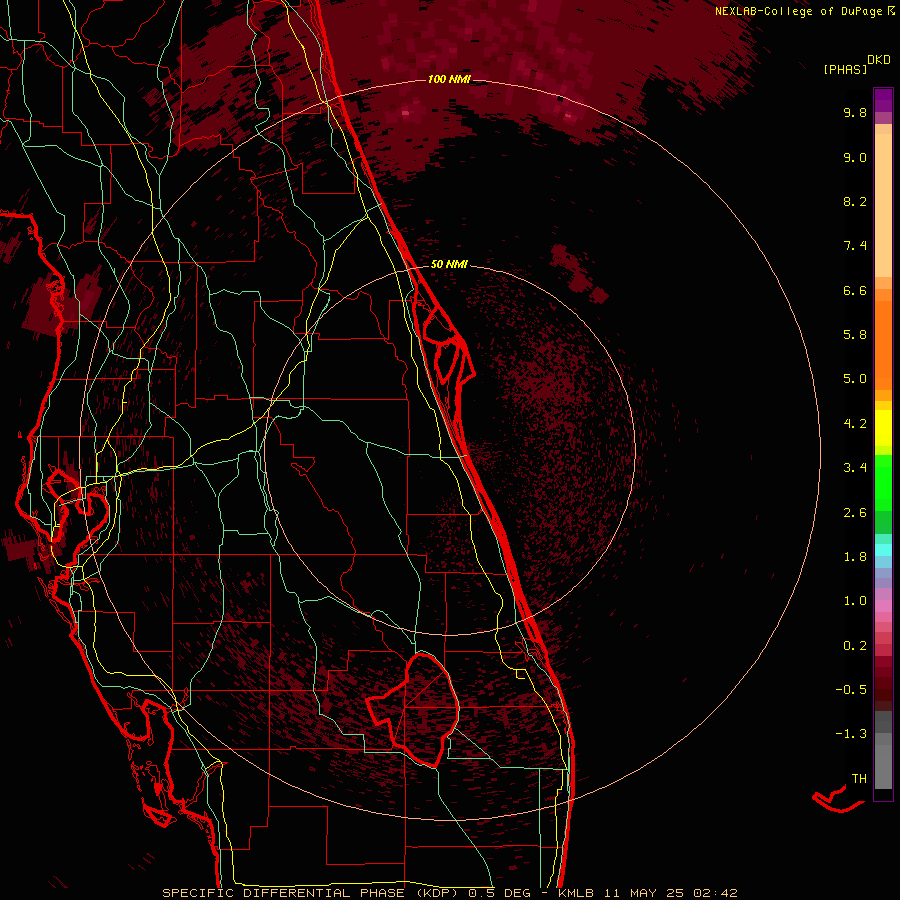This screenshot has height=900, width=900.
Task: Click the 2.6 legend value
Action: pyautogui.click(x=855, y=513)
